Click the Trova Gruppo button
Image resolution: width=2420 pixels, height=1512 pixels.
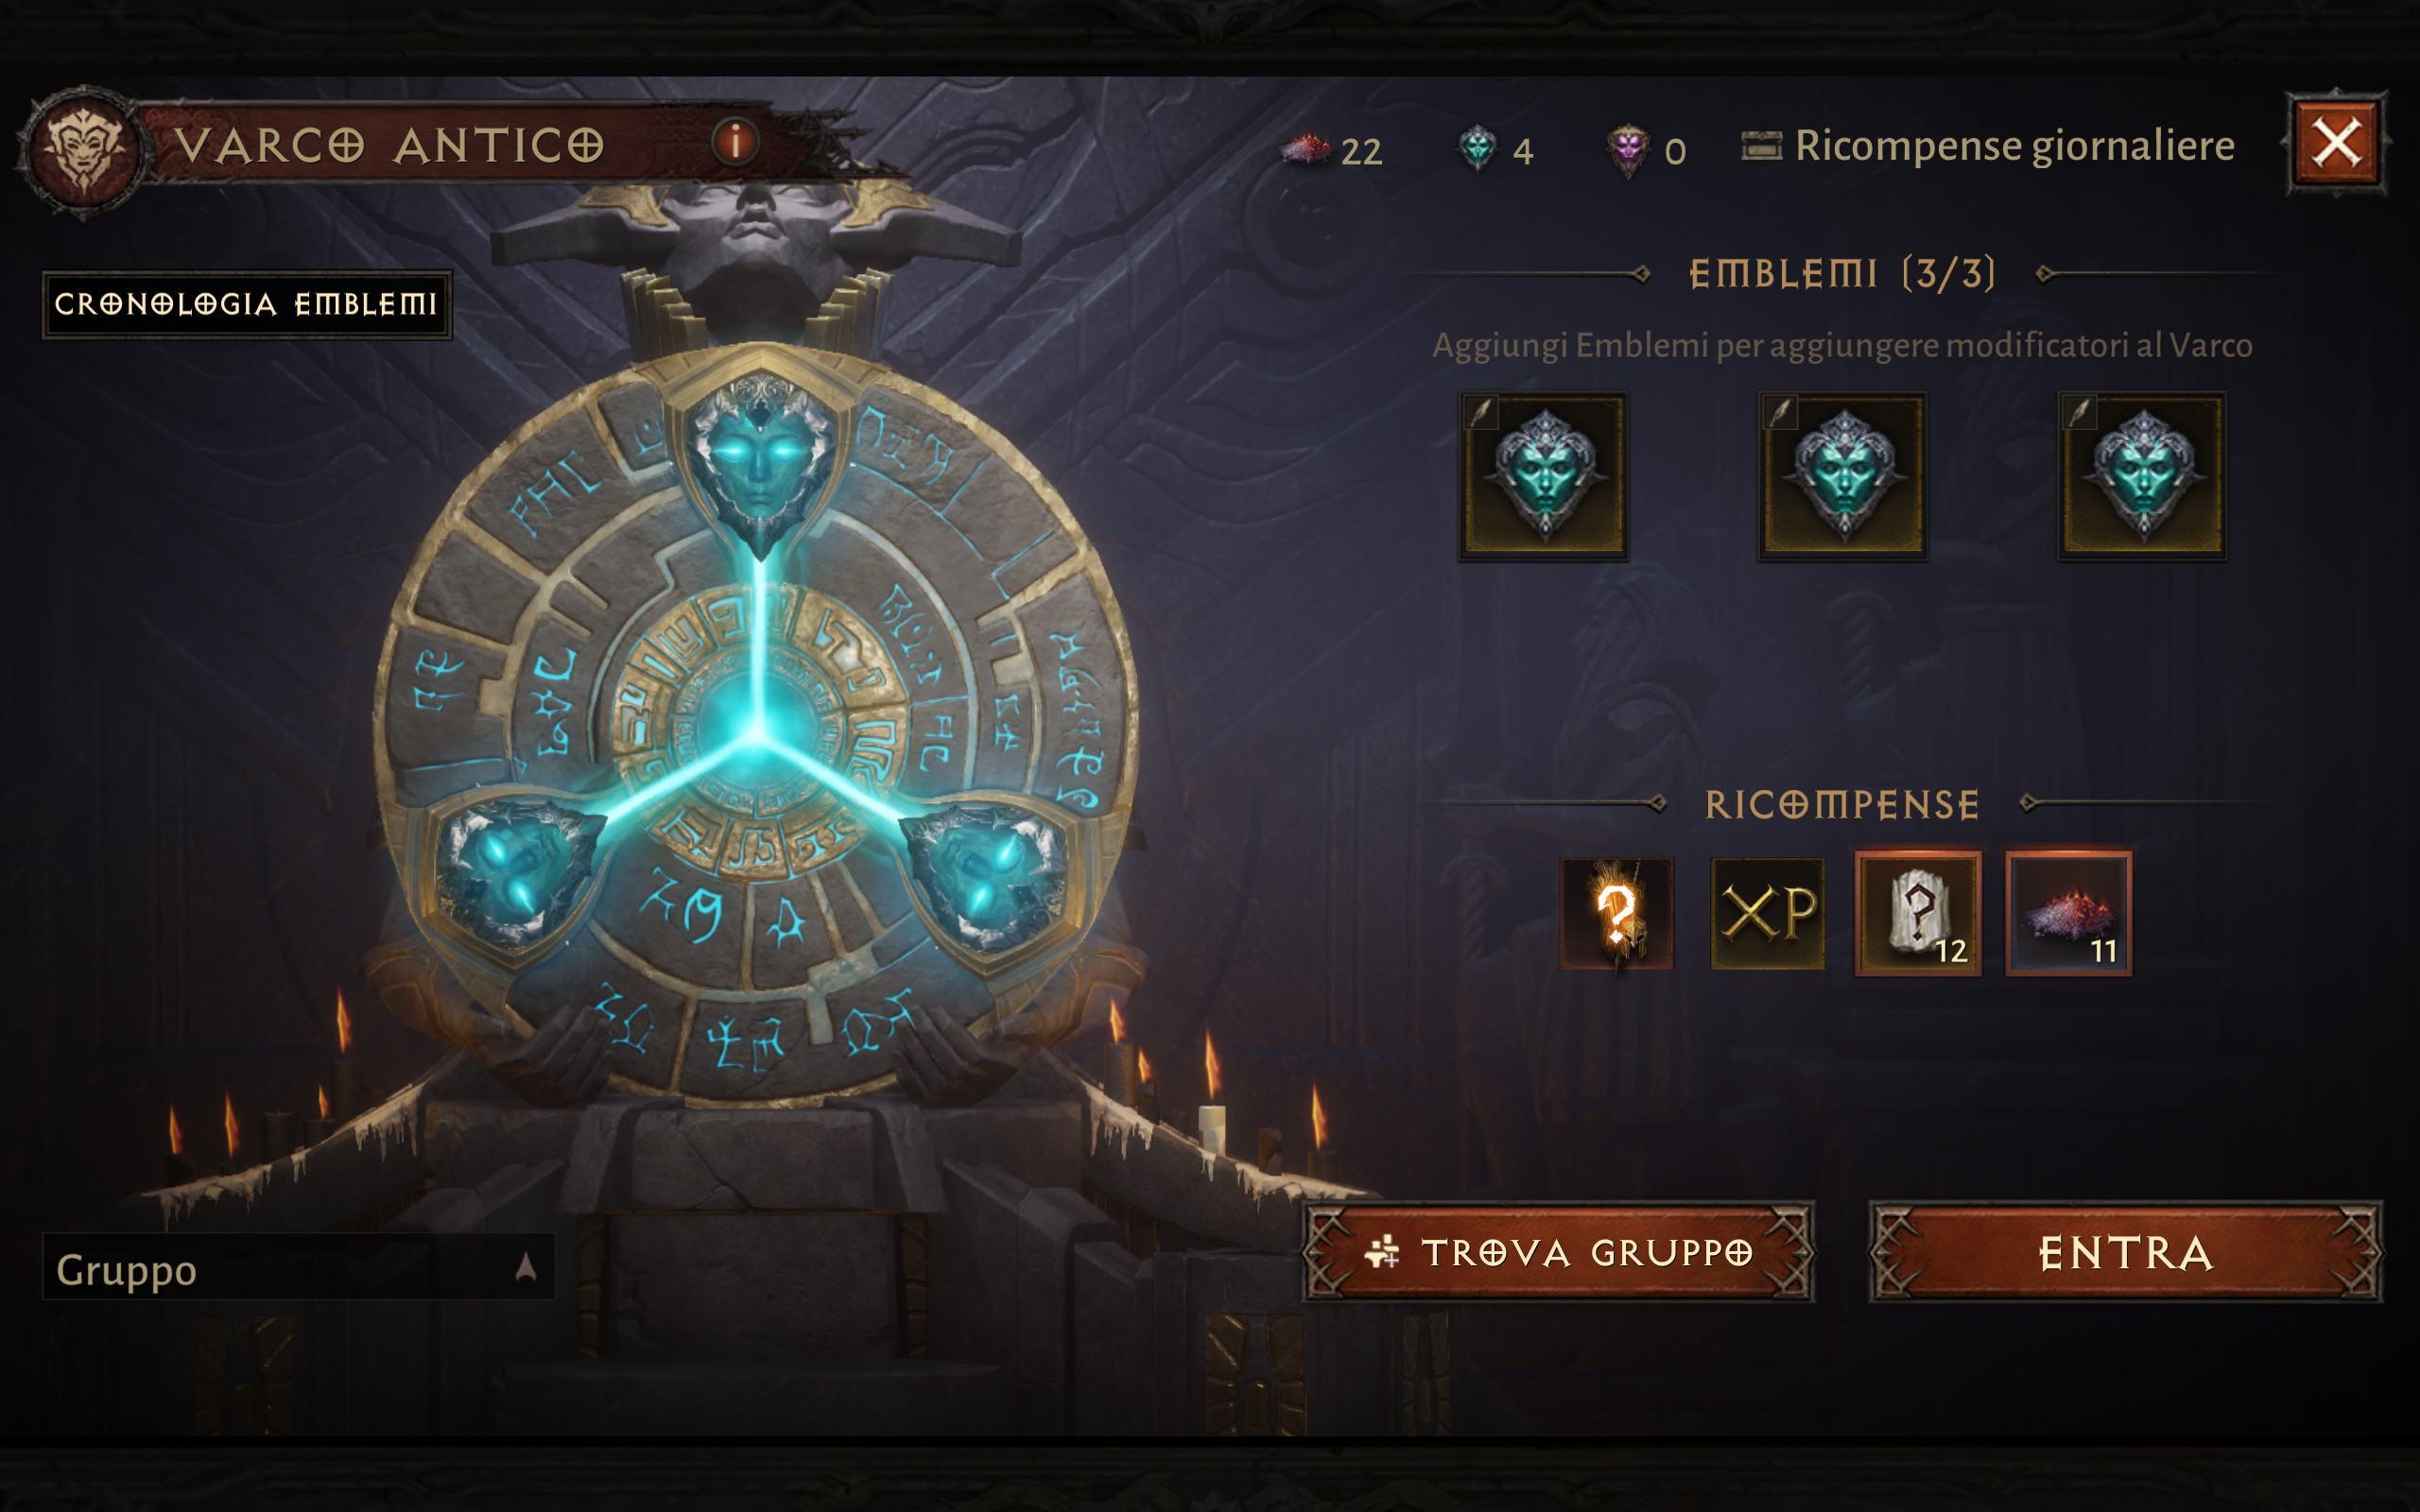(1558, 1252)
